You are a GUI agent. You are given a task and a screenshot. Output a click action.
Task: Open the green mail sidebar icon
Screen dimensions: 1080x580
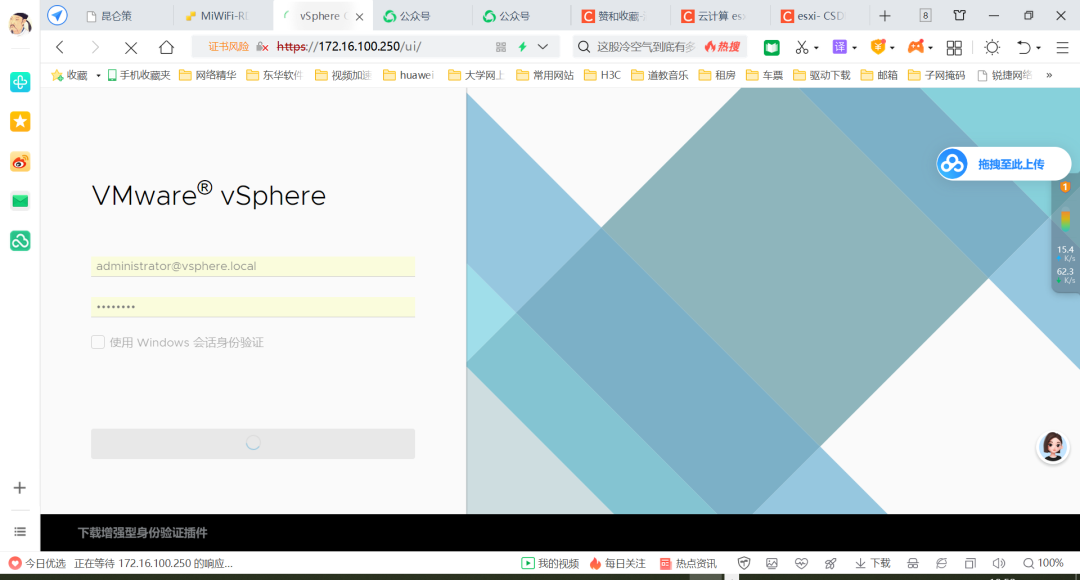(x=20, y=201)
